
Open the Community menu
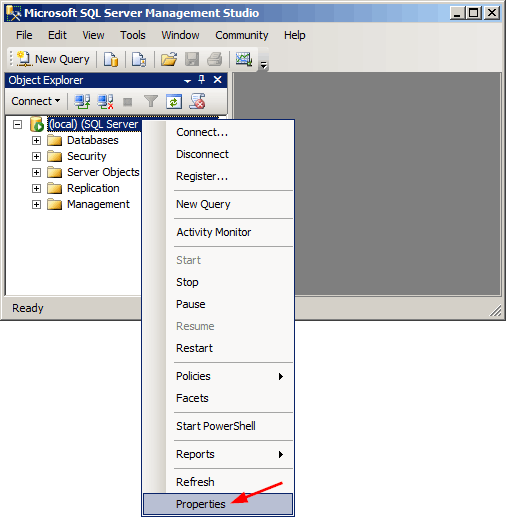242,35
